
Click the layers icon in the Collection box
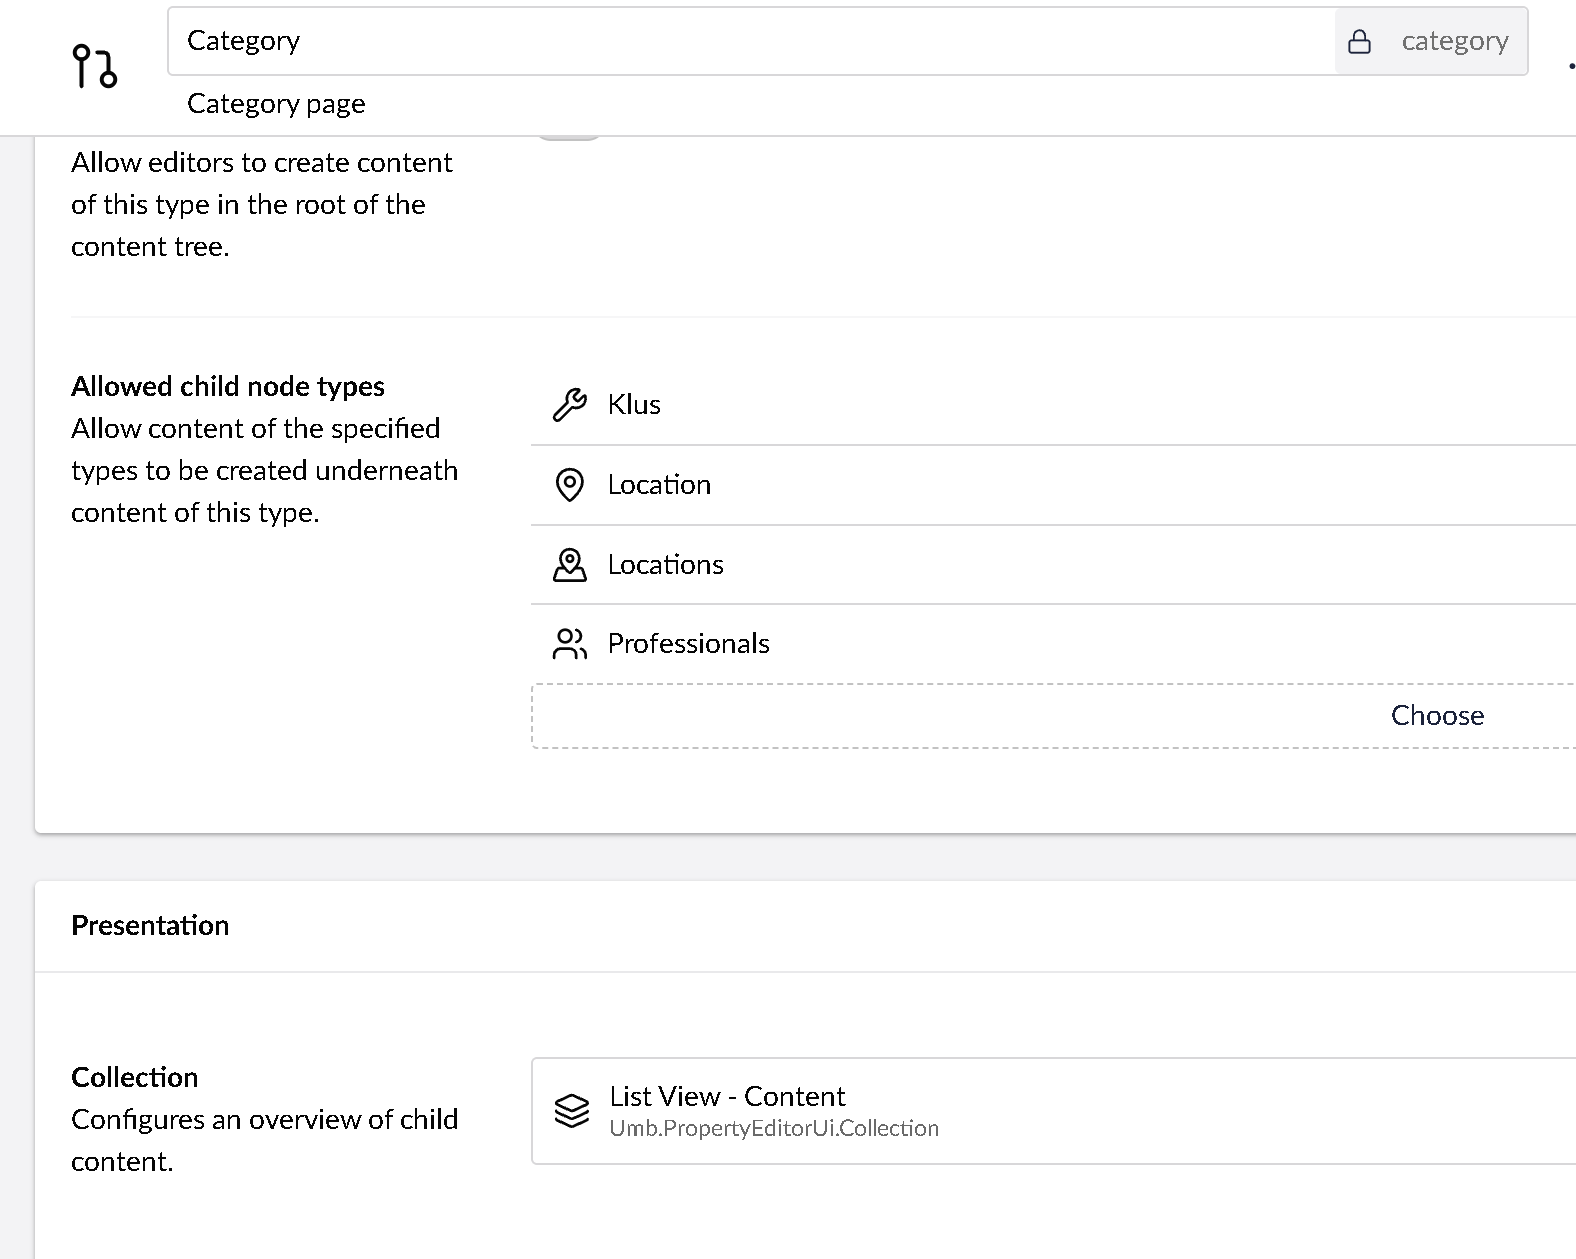[572, 1111]
